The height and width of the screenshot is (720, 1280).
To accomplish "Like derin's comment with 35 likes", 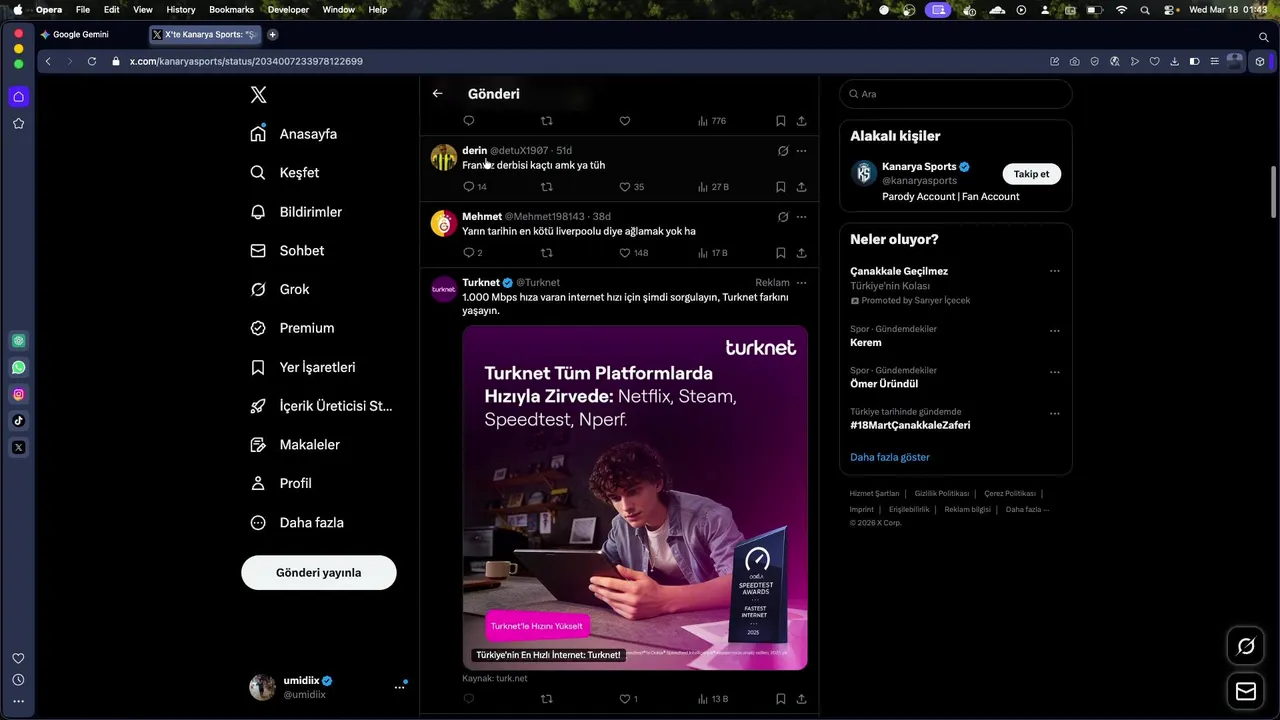I will (x=625, y=187).
